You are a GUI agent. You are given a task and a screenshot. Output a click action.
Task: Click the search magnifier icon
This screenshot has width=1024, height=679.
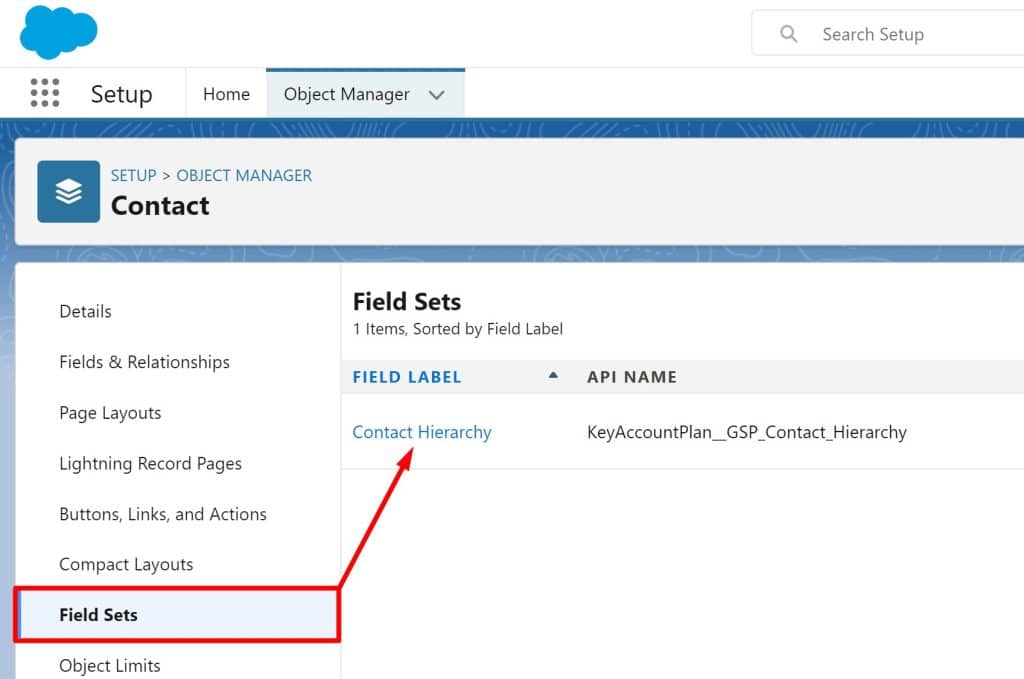tap(789, 34)
